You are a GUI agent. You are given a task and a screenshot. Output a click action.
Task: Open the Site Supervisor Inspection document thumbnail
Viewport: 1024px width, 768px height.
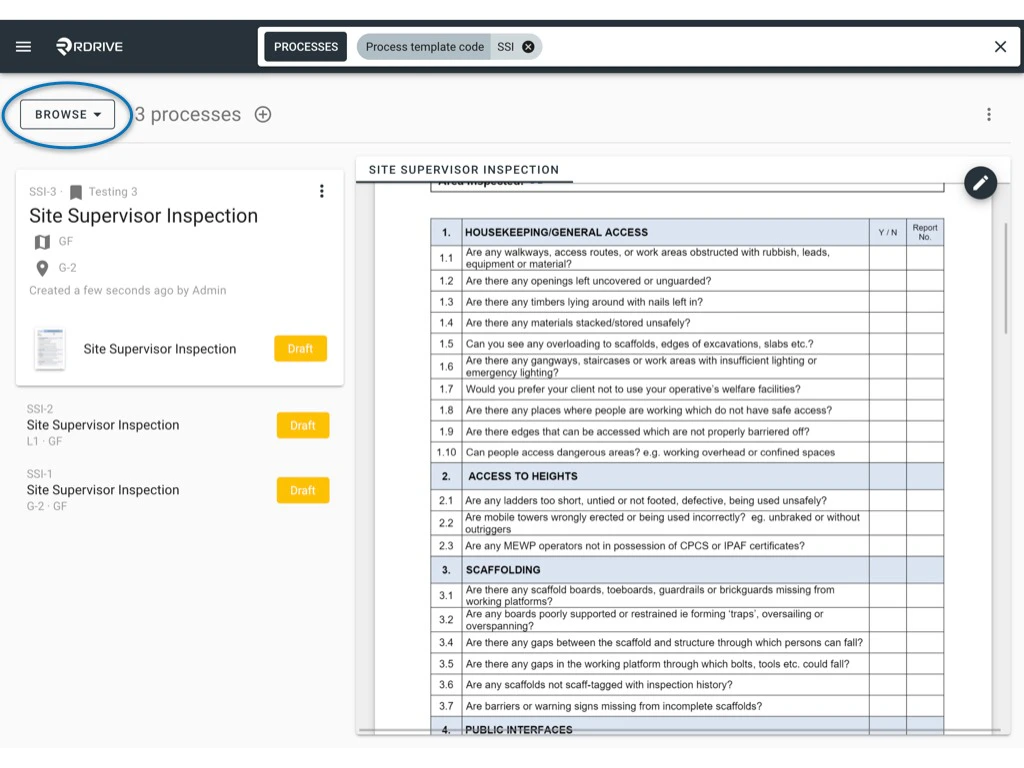click(50, 349)
